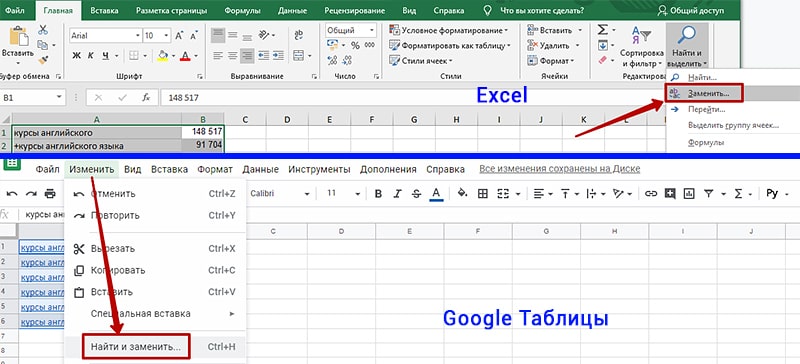The image size is (800, 364).
Task: Open Условное форматирование menu
Action: coord(448,30)
